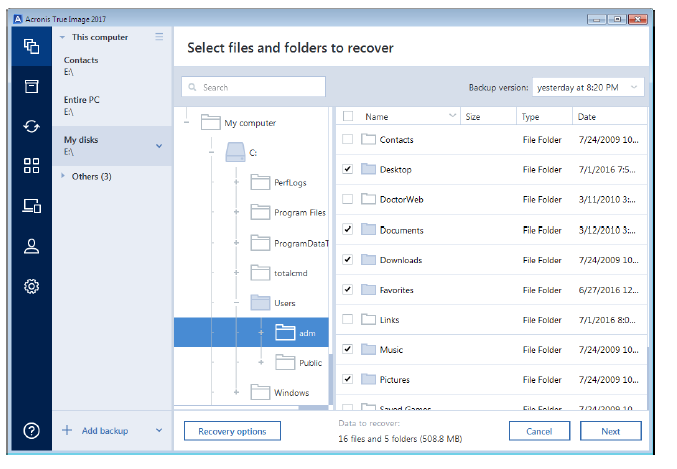Click the DoctorWeb folder icon in file list
Viewport: 677px width, 469px height.
pyautogui.click(x=368, y=199)
